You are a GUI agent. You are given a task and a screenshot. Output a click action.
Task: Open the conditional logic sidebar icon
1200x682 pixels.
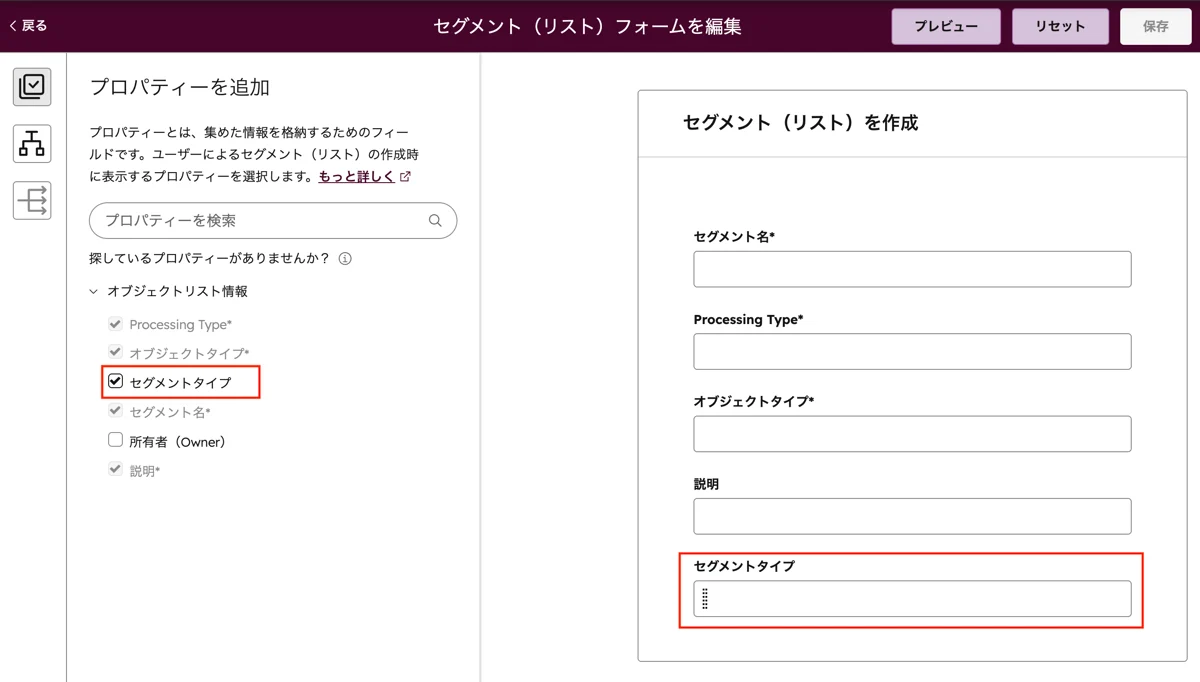(x=32, y=201)
